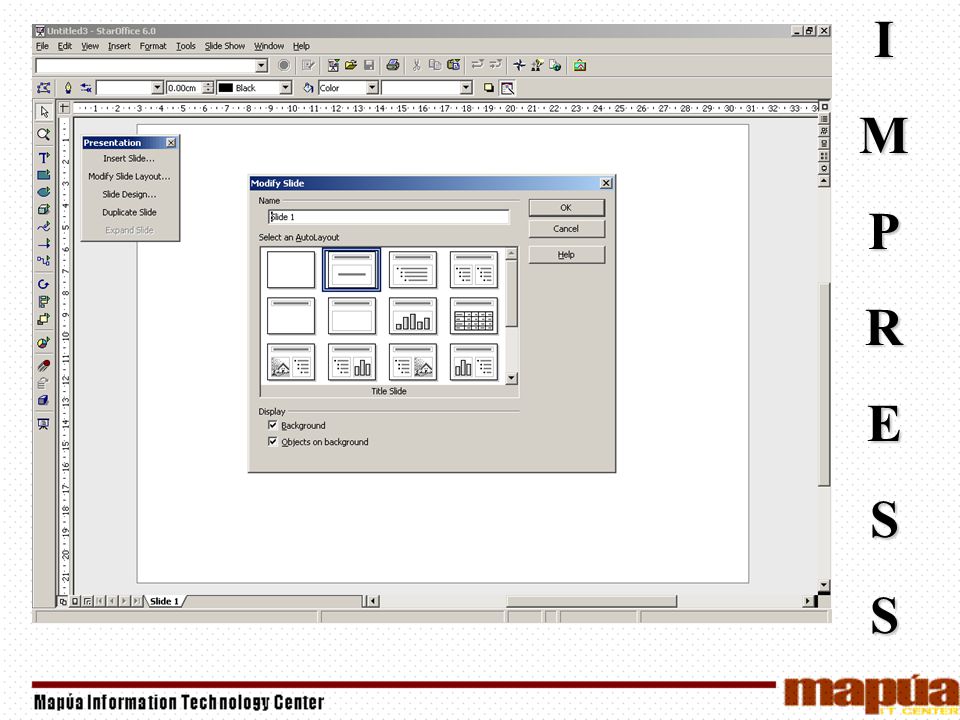Insert a chart via the Insert tool icon
This screenshot has width=960, height=720.
pos(43,342)
